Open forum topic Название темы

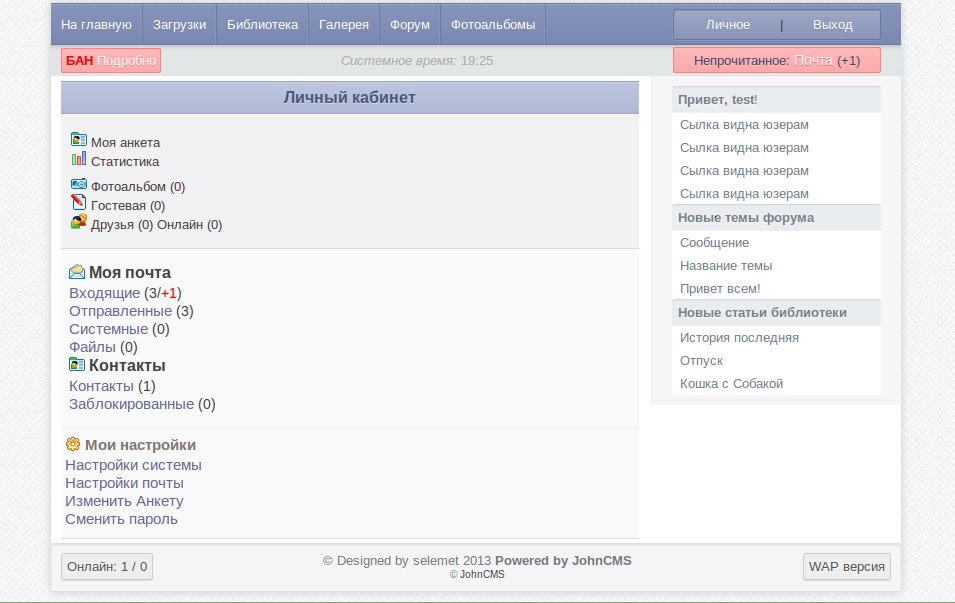coord(726,266)
